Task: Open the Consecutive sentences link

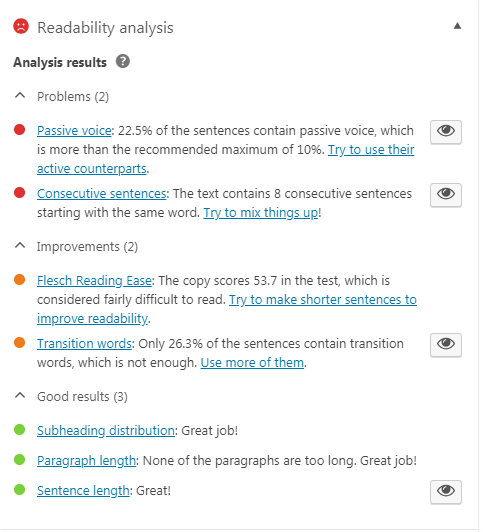Action: [x=101, y=194]
